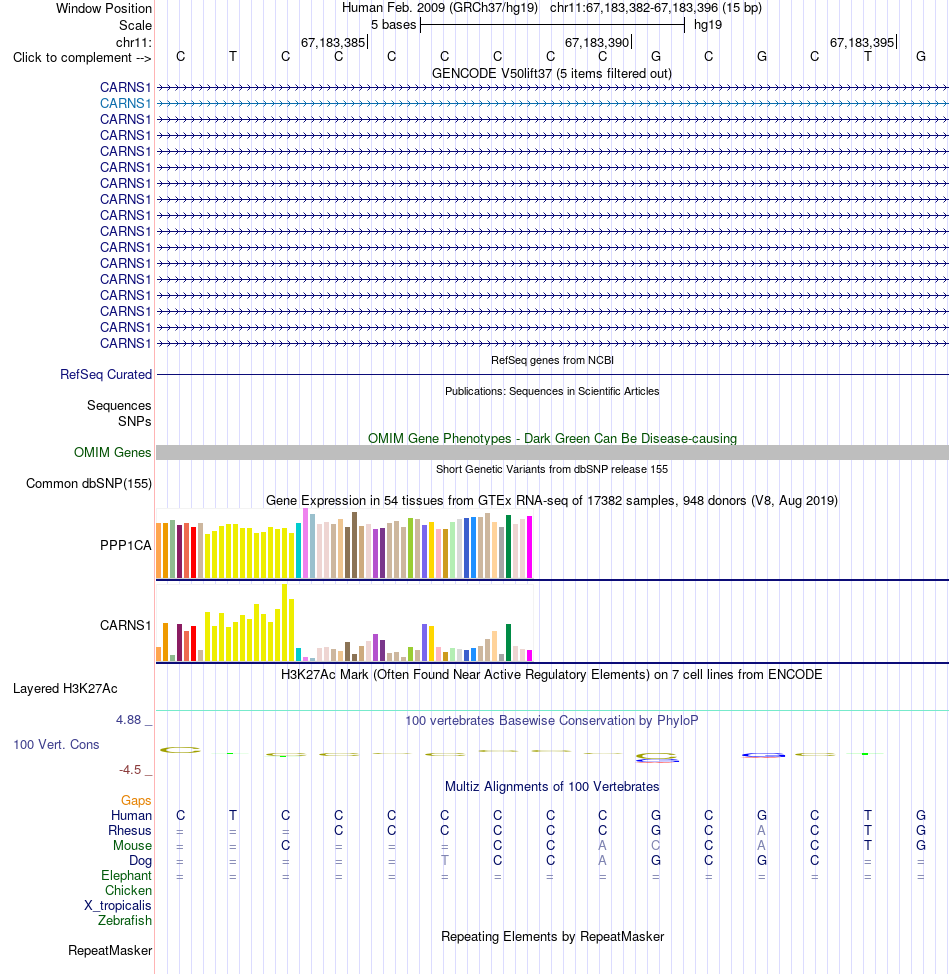Click the 'H3K27Ac Mark' ENCODE track title
This screenshot has height=974, width=950.
click(552, 675)
